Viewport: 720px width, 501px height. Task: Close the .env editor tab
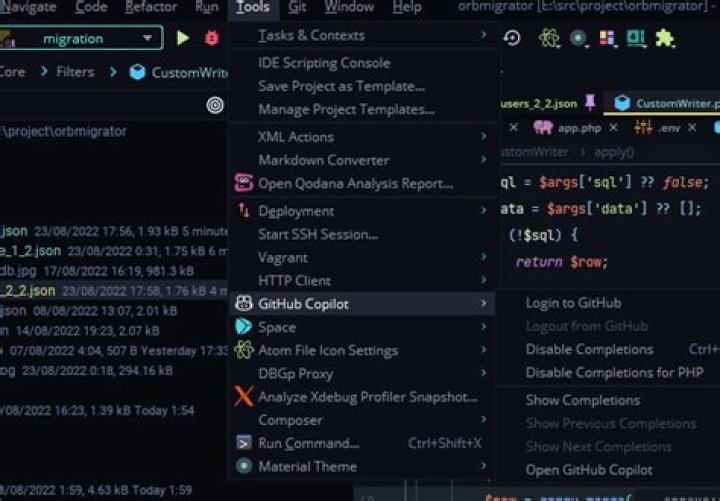point(692,127)
